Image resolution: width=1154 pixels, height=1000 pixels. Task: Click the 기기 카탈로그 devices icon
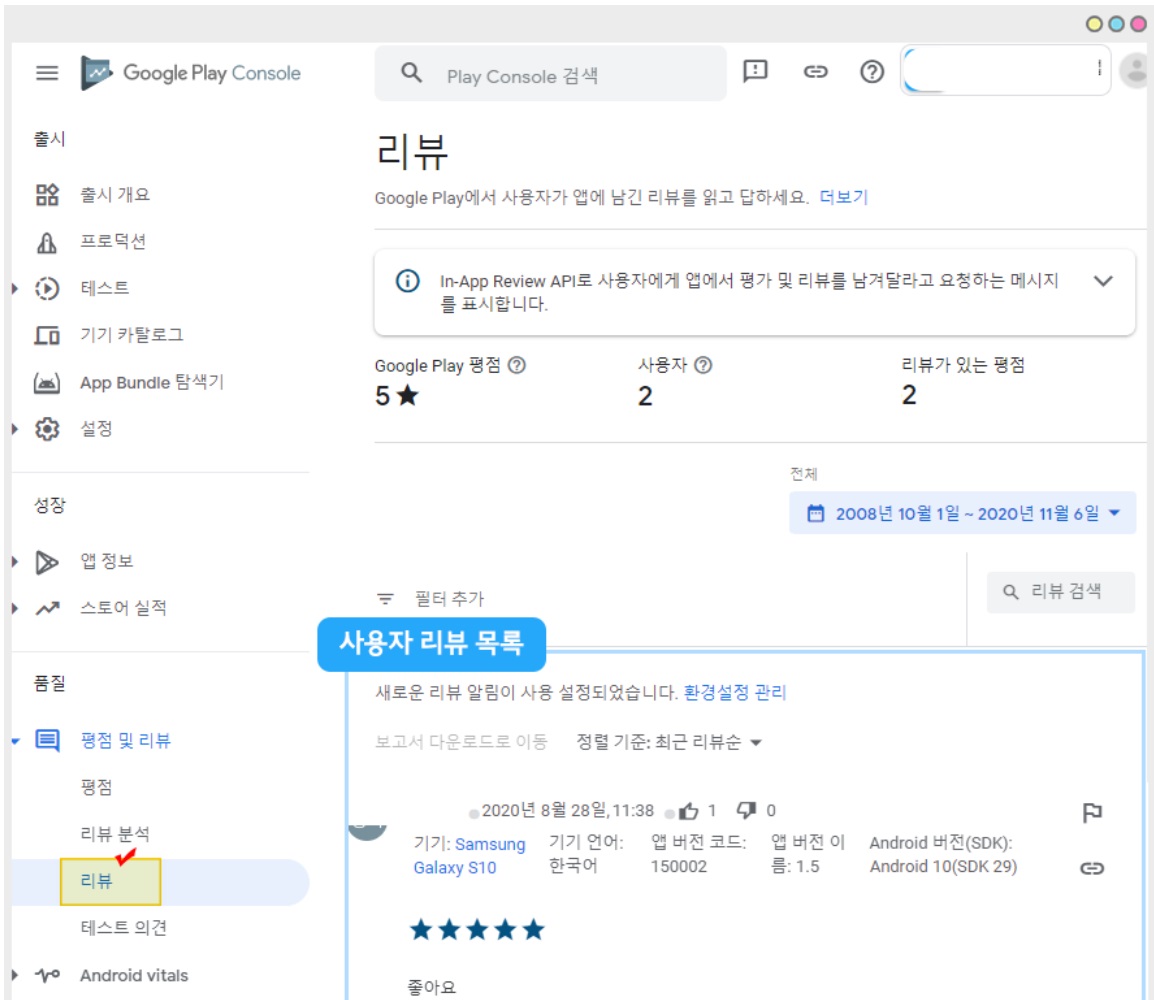coord(47,336)
